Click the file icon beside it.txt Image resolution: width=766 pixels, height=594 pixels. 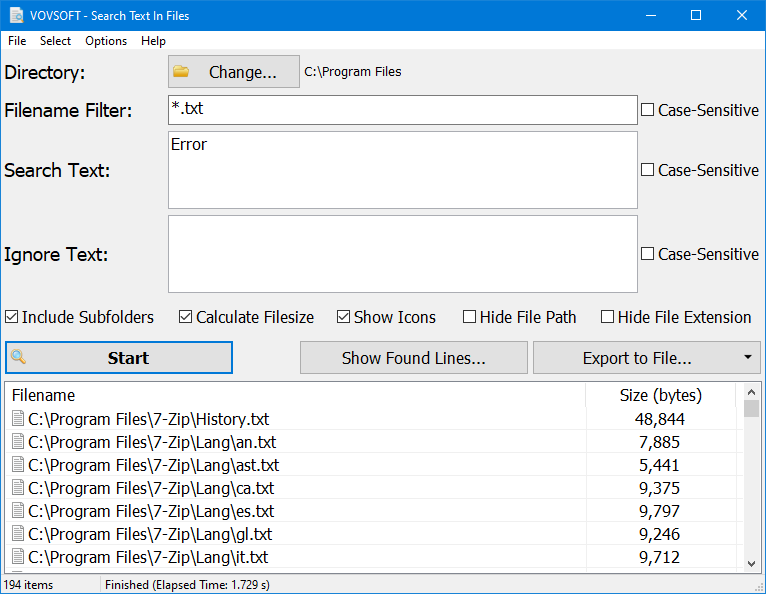pos(18,556)
